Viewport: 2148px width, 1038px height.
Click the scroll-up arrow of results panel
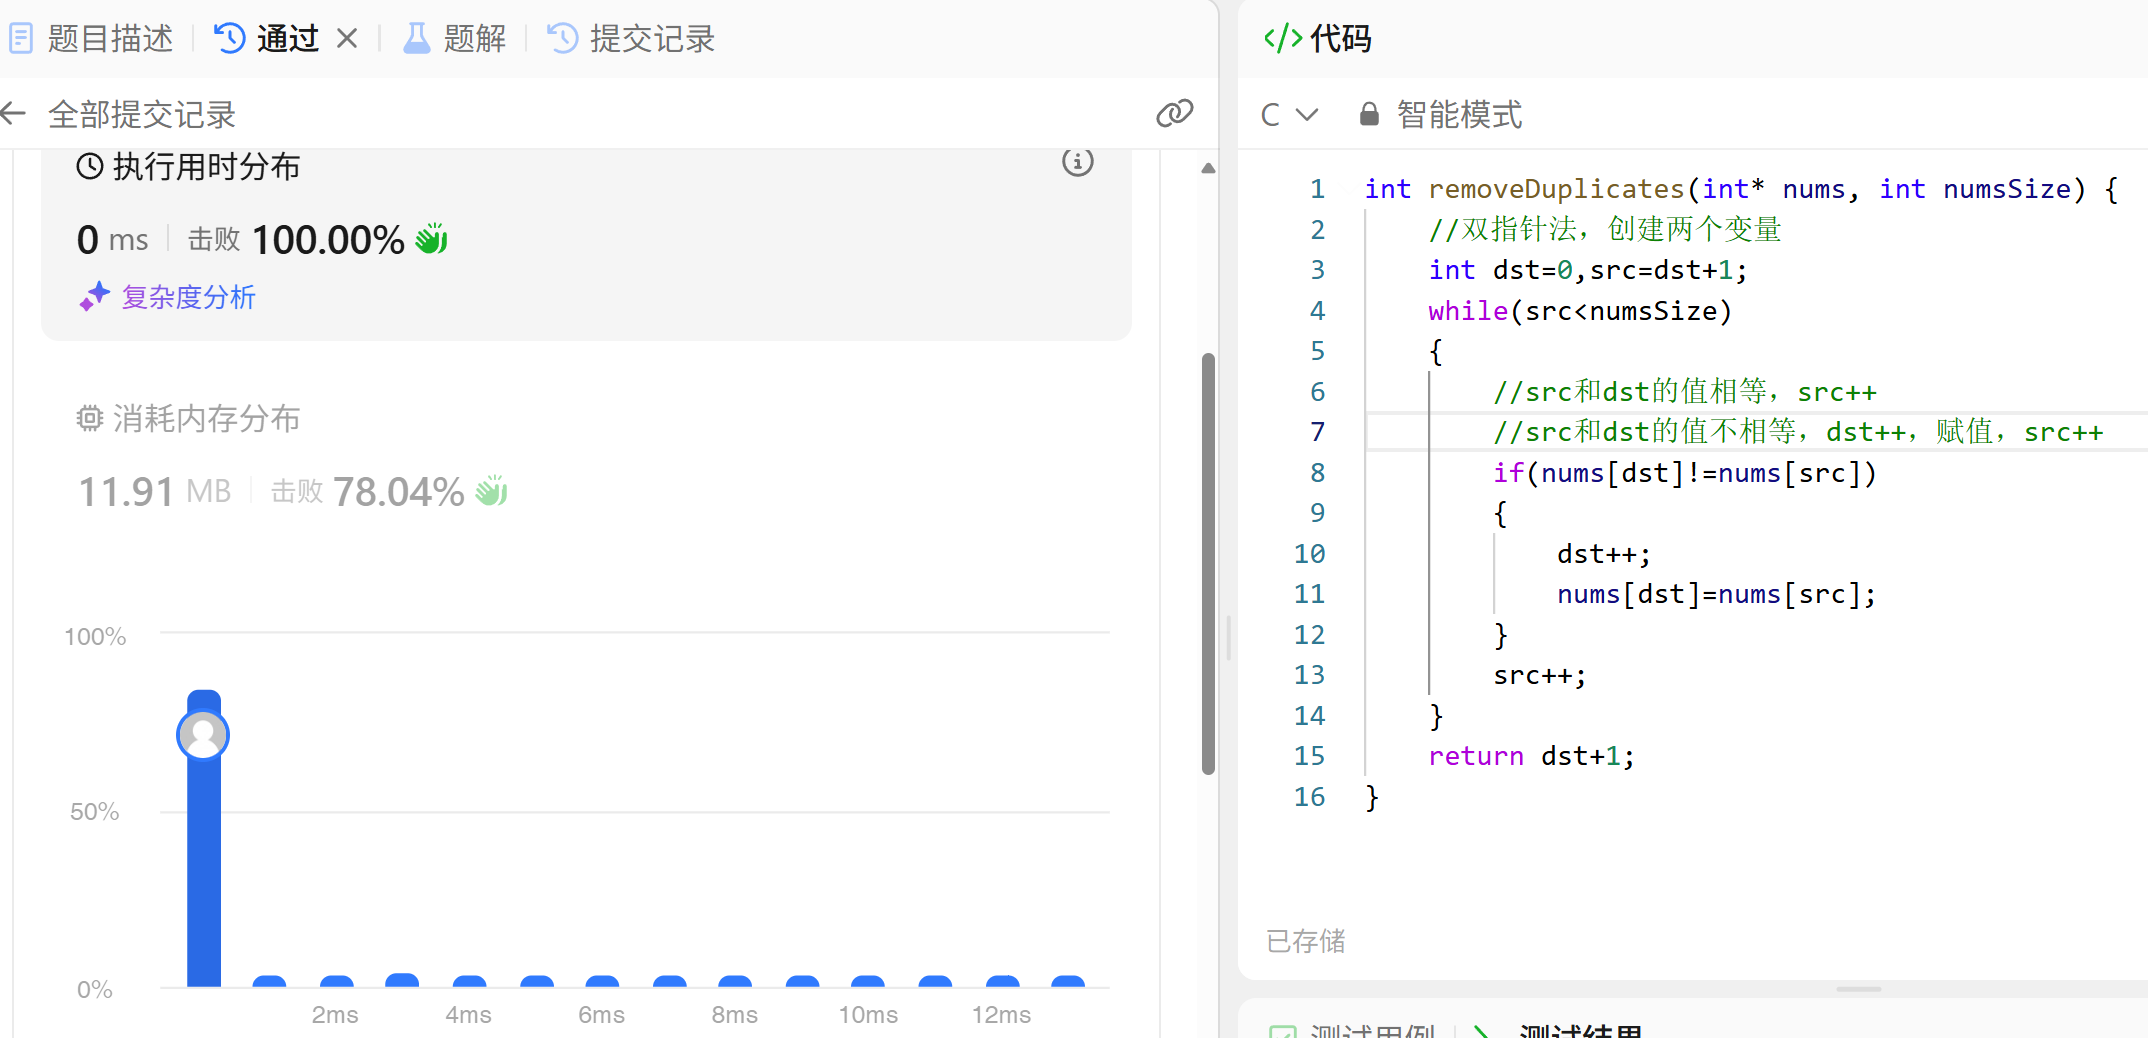[x=1208, y=168]
